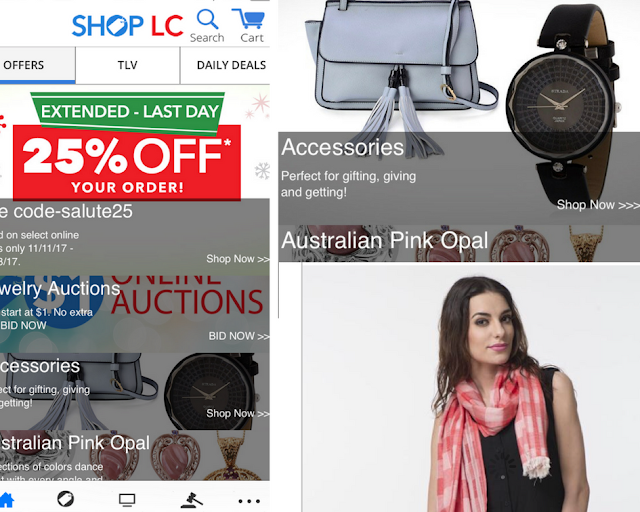Click Shop Now under salute25 code banner

coord(238,259)
